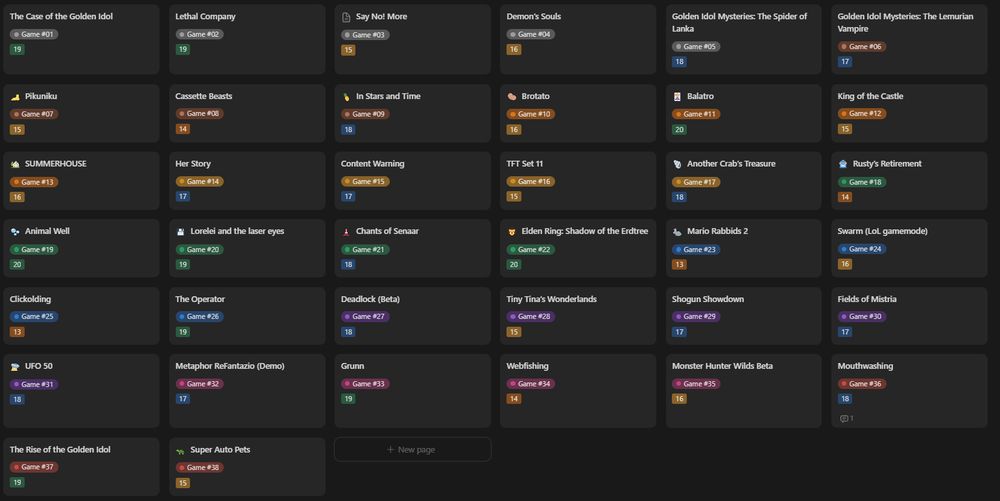Image resolution: width=1000 pixels, height=501 pixels.
Task: Click the Game #04 tag on Demon's Souls
Action: [531, 34]
